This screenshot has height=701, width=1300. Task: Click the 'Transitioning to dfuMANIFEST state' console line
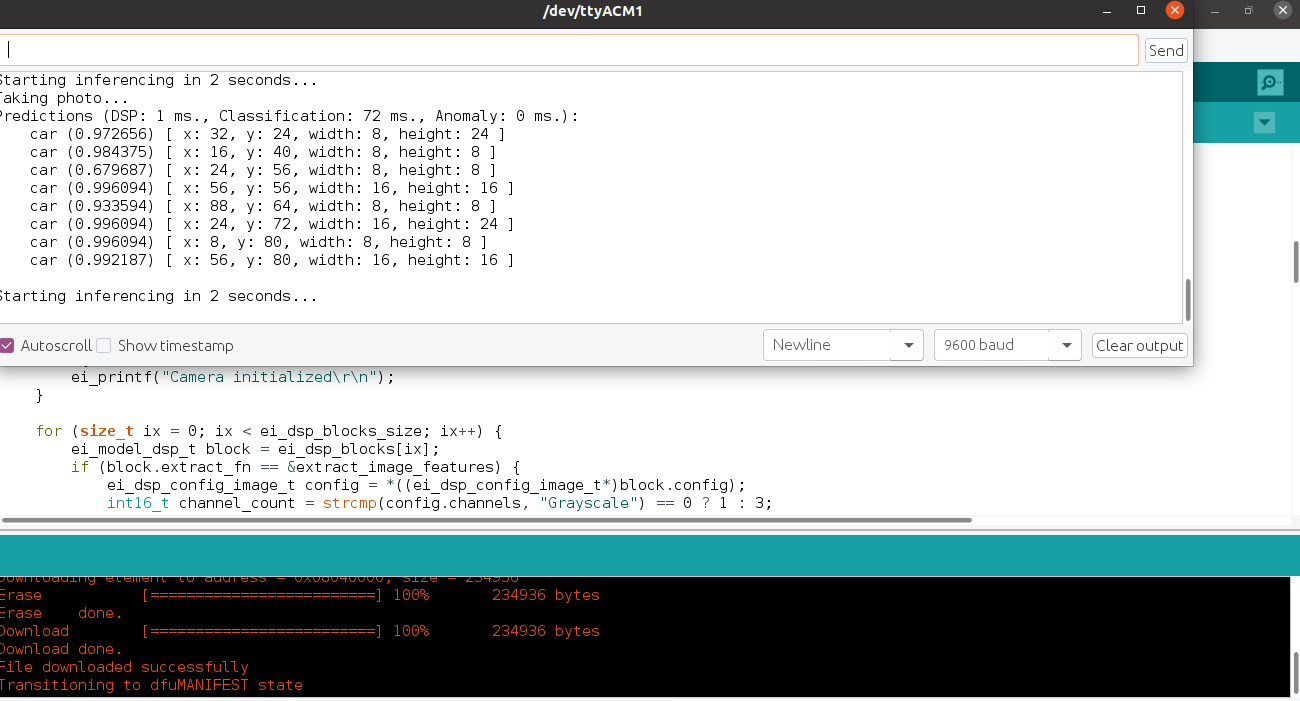[x=151, y=685]
